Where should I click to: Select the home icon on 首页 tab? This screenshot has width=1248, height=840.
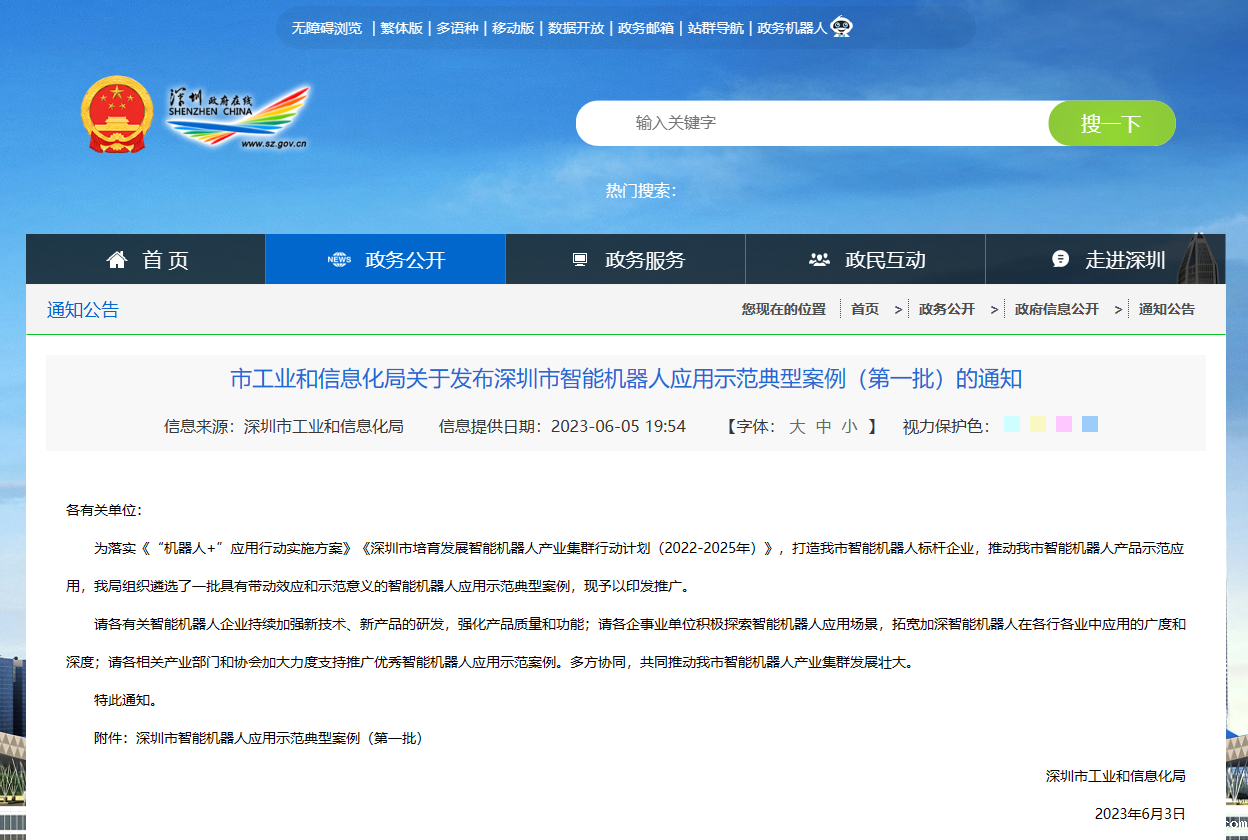point(117,258)
